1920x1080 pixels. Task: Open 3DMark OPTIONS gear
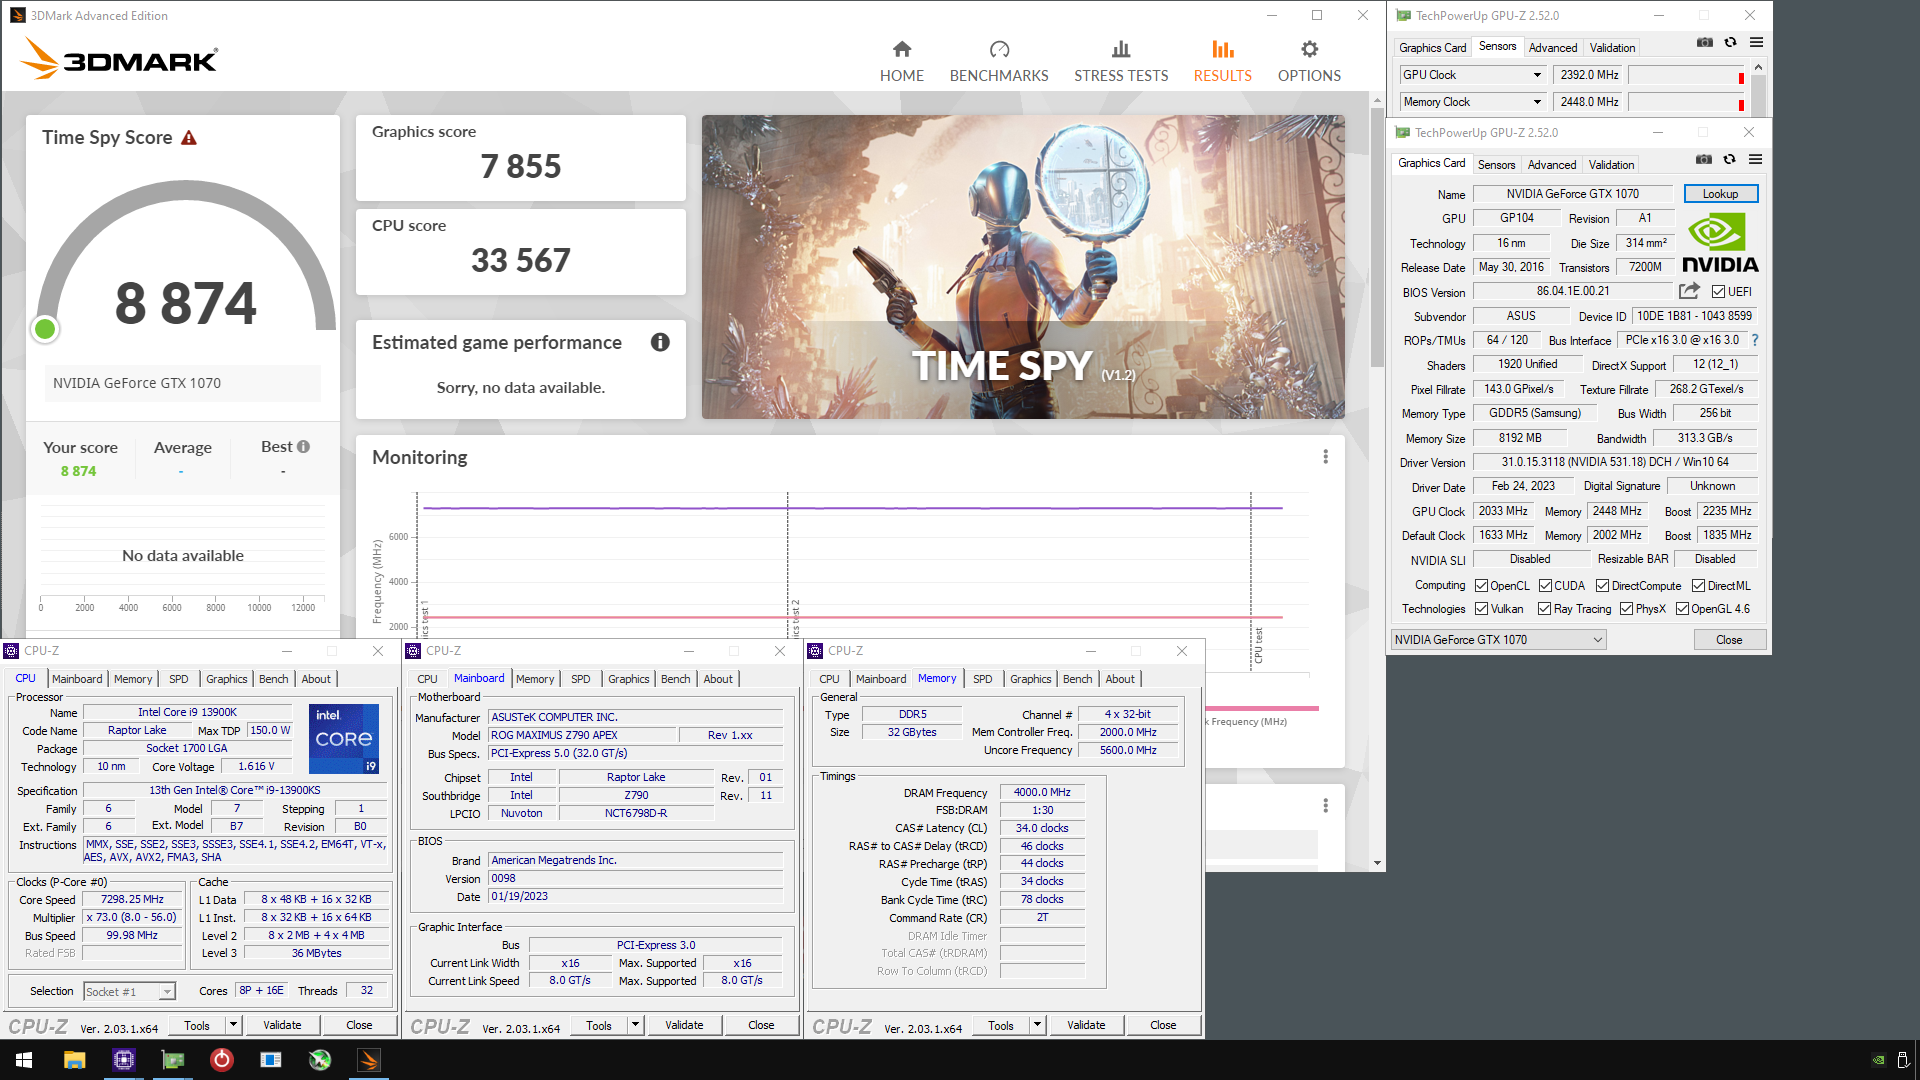(1309, 61)
